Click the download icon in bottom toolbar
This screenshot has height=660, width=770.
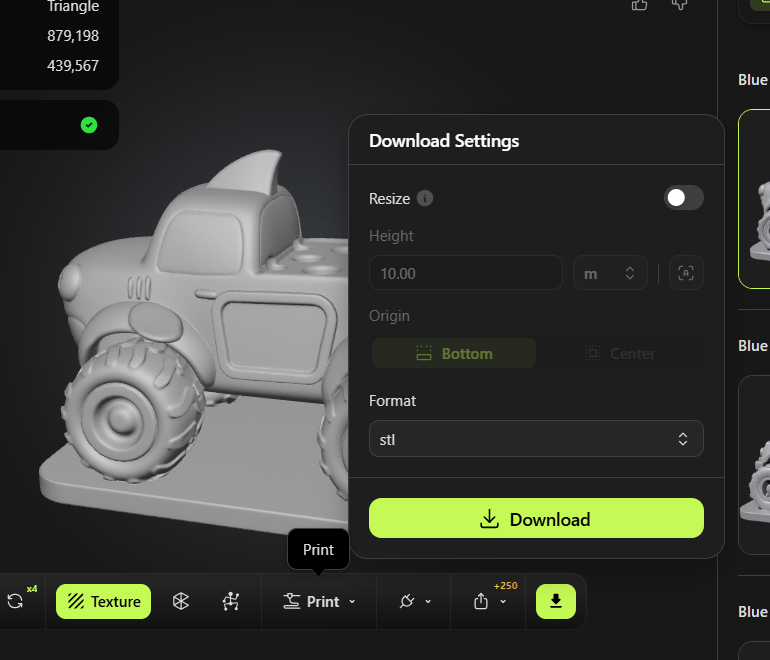click(x=555, y=601)
